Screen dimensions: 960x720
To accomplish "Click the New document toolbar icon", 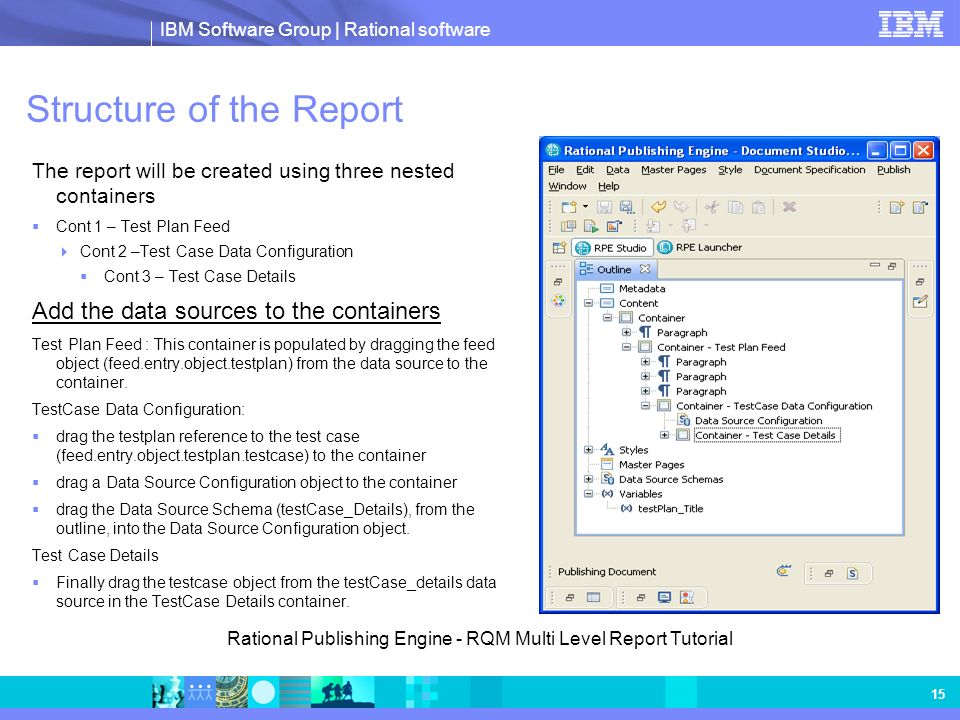I will tap(569, 207).
